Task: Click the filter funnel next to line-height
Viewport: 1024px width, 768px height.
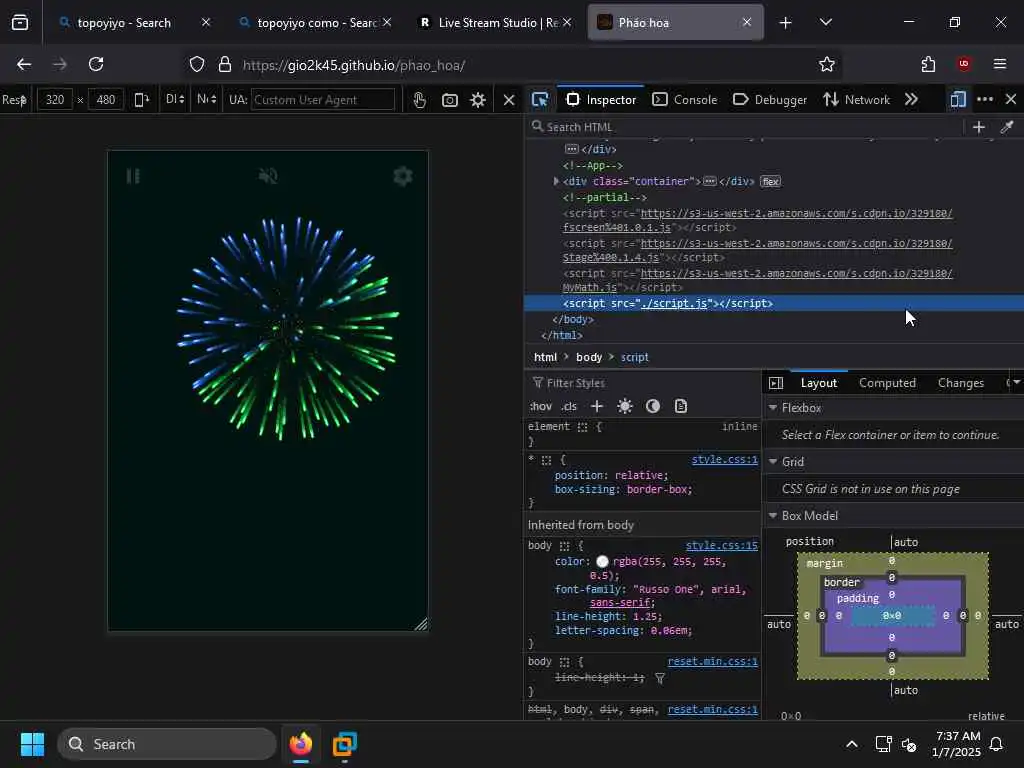Action: pyautogui.click(x=660, y=679)
